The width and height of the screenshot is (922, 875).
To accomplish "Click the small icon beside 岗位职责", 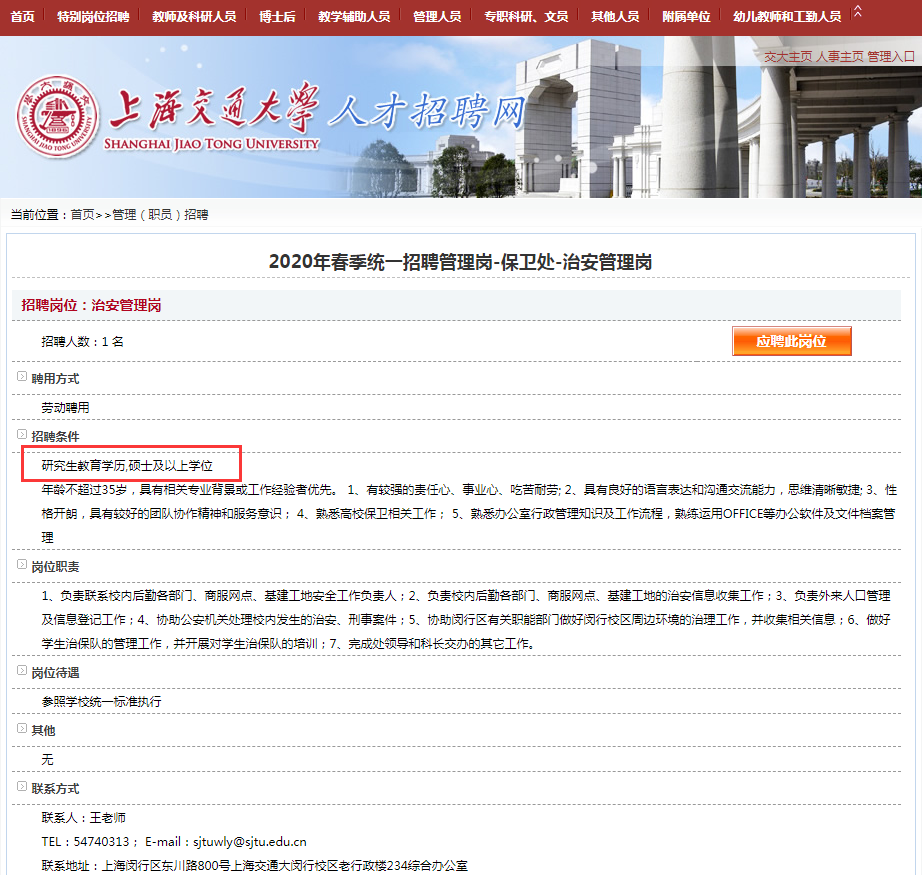I will pos(22,565).
